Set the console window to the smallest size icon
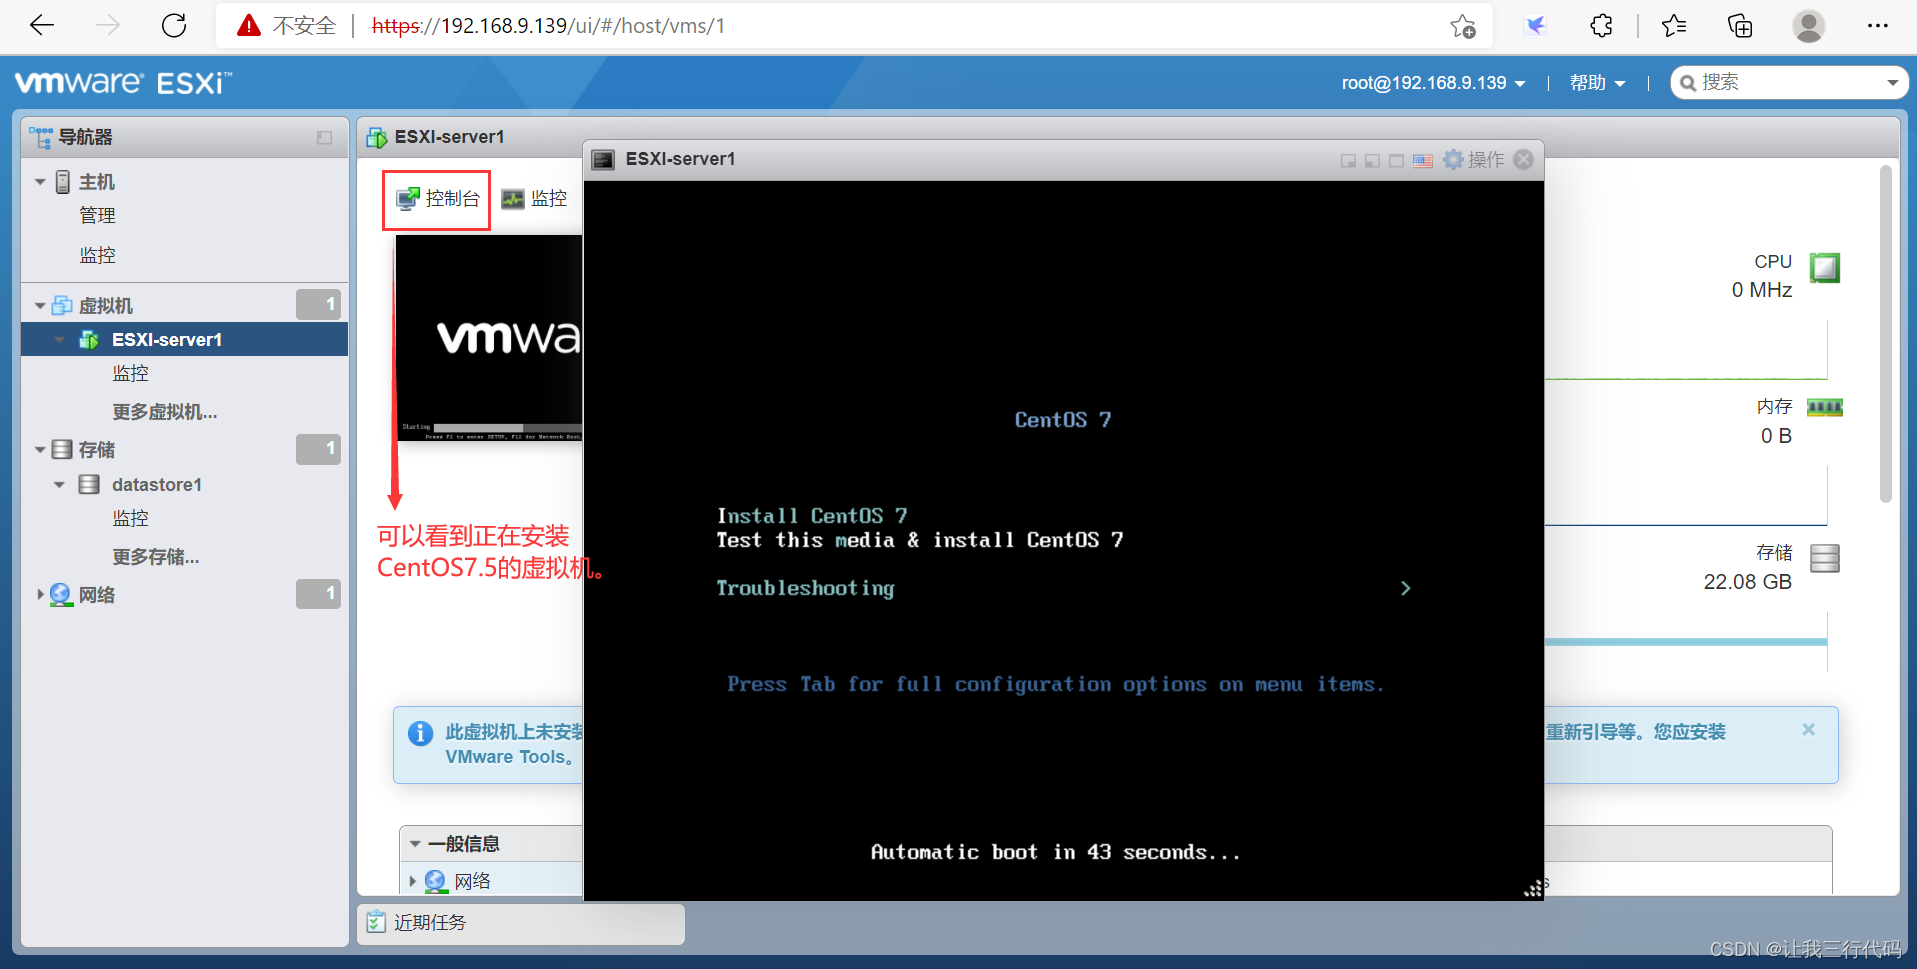Viewport: 1917px width, 969px height. pos(1349,161)
